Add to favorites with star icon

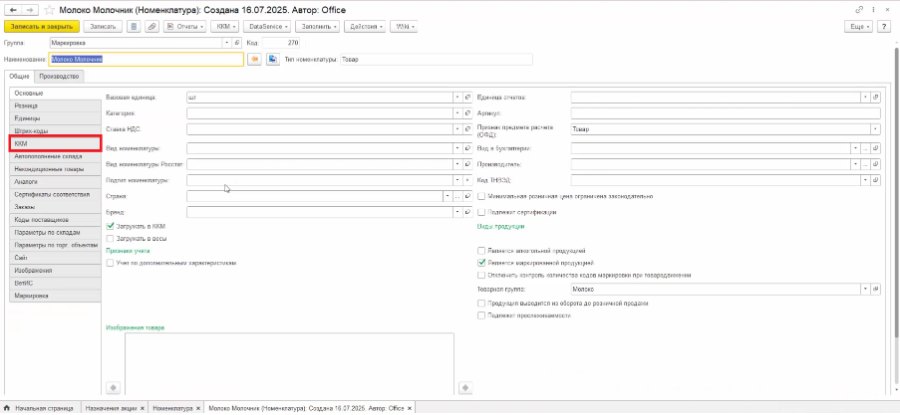pyautogui.click(x=49, y=10)
